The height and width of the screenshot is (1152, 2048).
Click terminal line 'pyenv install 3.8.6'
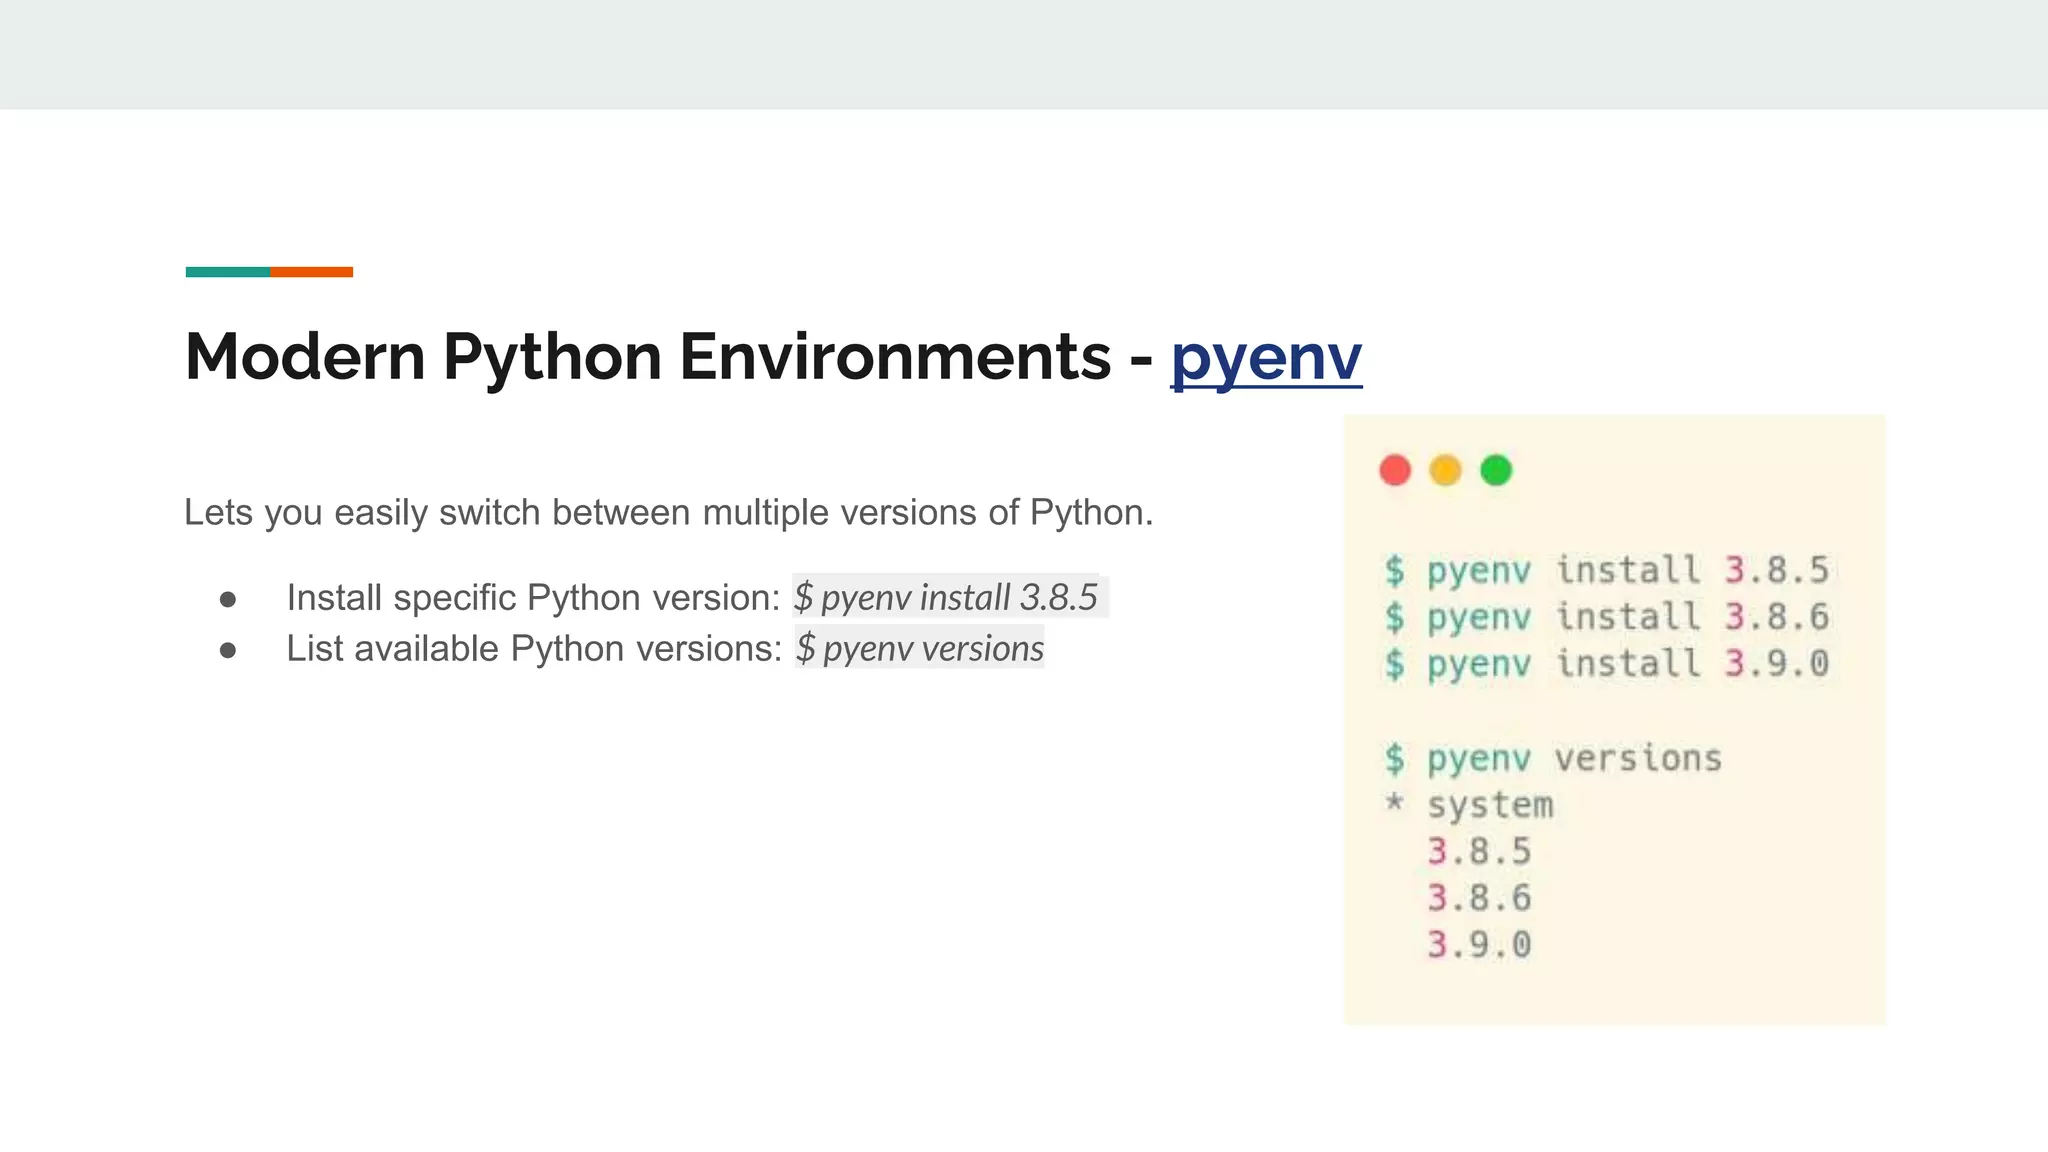point(1606,617)
